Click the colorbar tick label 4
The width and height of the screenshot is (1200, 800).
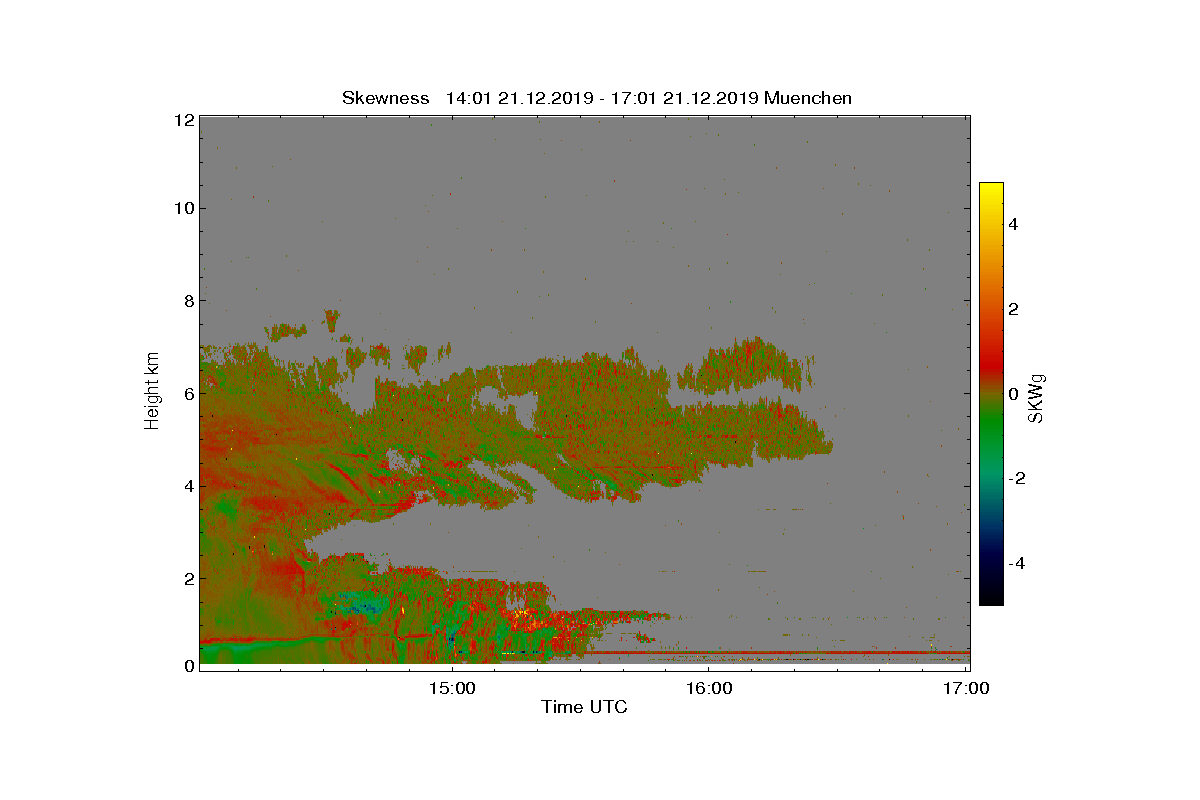click(x=1013, y=225)
